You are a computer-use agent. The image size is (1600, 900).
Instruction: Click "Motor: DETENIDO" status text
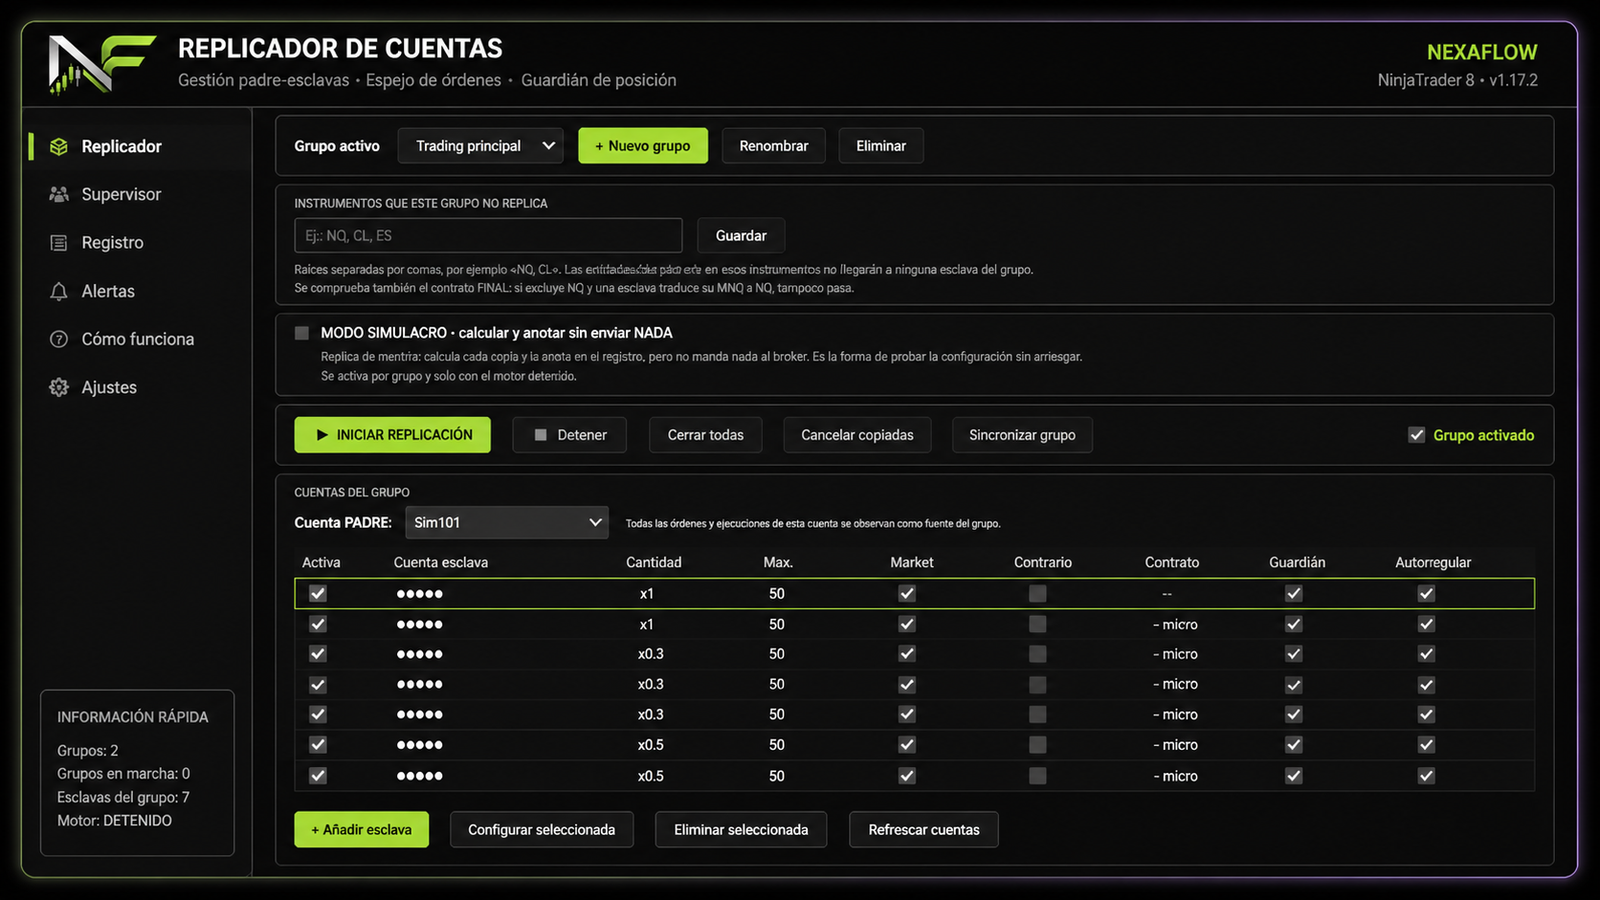pyautogui.click(x=114, y=820)
